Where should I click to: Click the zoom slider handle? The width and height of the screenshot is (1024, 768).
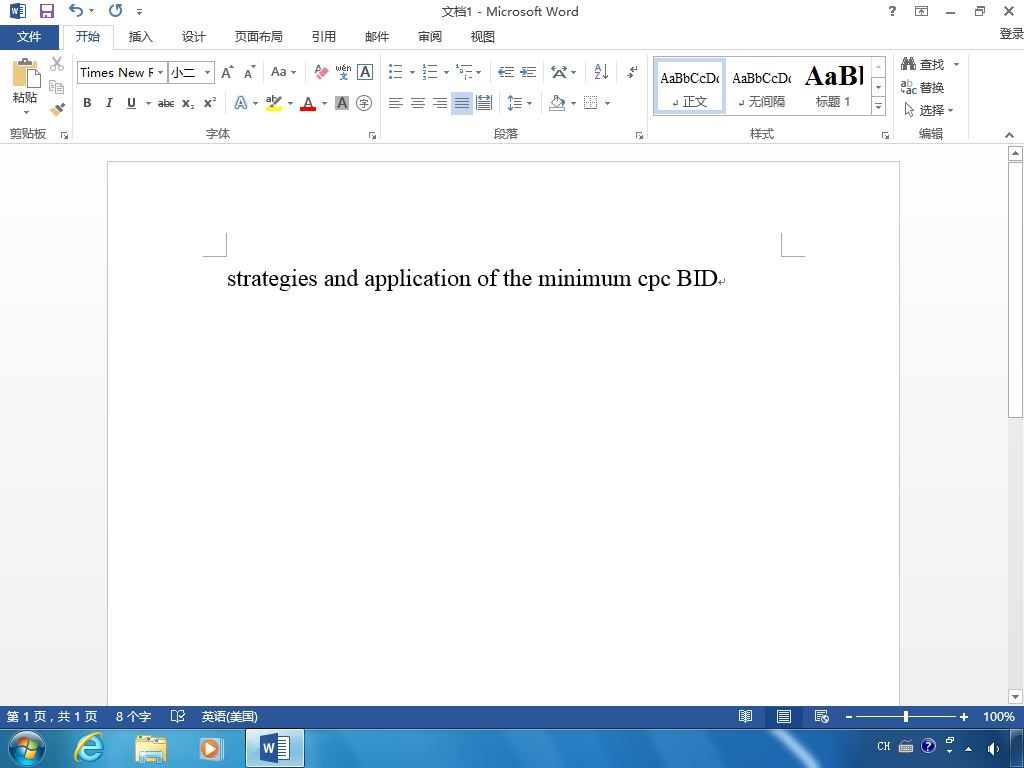tap(906, 716)
